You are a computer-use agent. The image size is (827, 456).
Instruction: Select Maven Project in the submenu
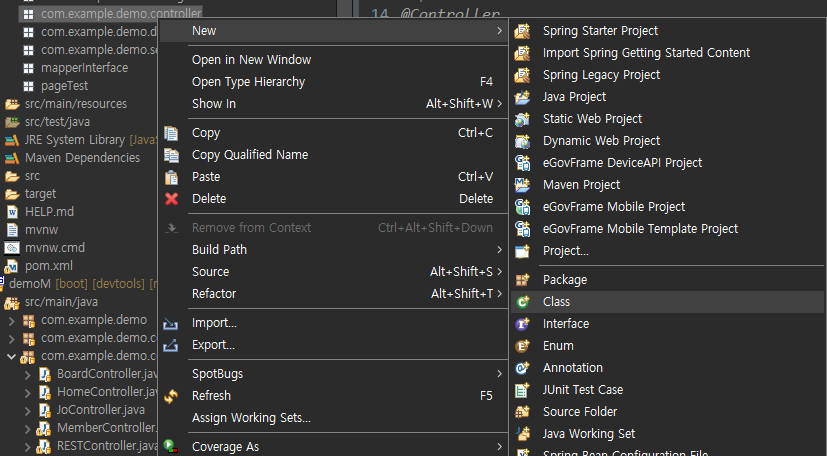(x=667, y=185)
